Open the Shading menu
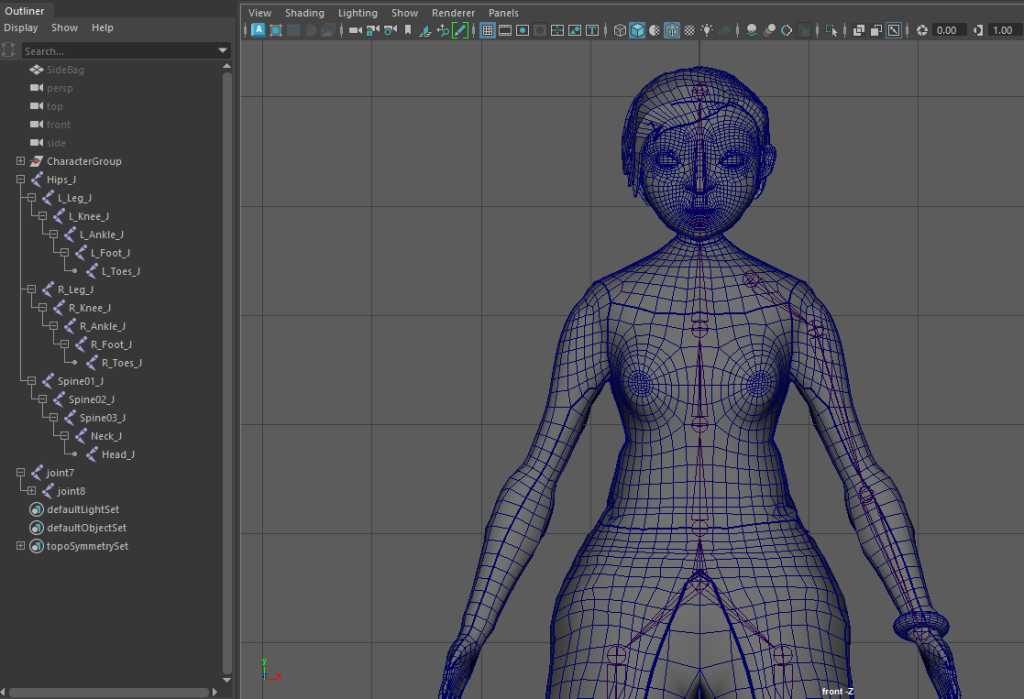Image resolution: width=1024 pixels, height=699 pixels. 304,13
